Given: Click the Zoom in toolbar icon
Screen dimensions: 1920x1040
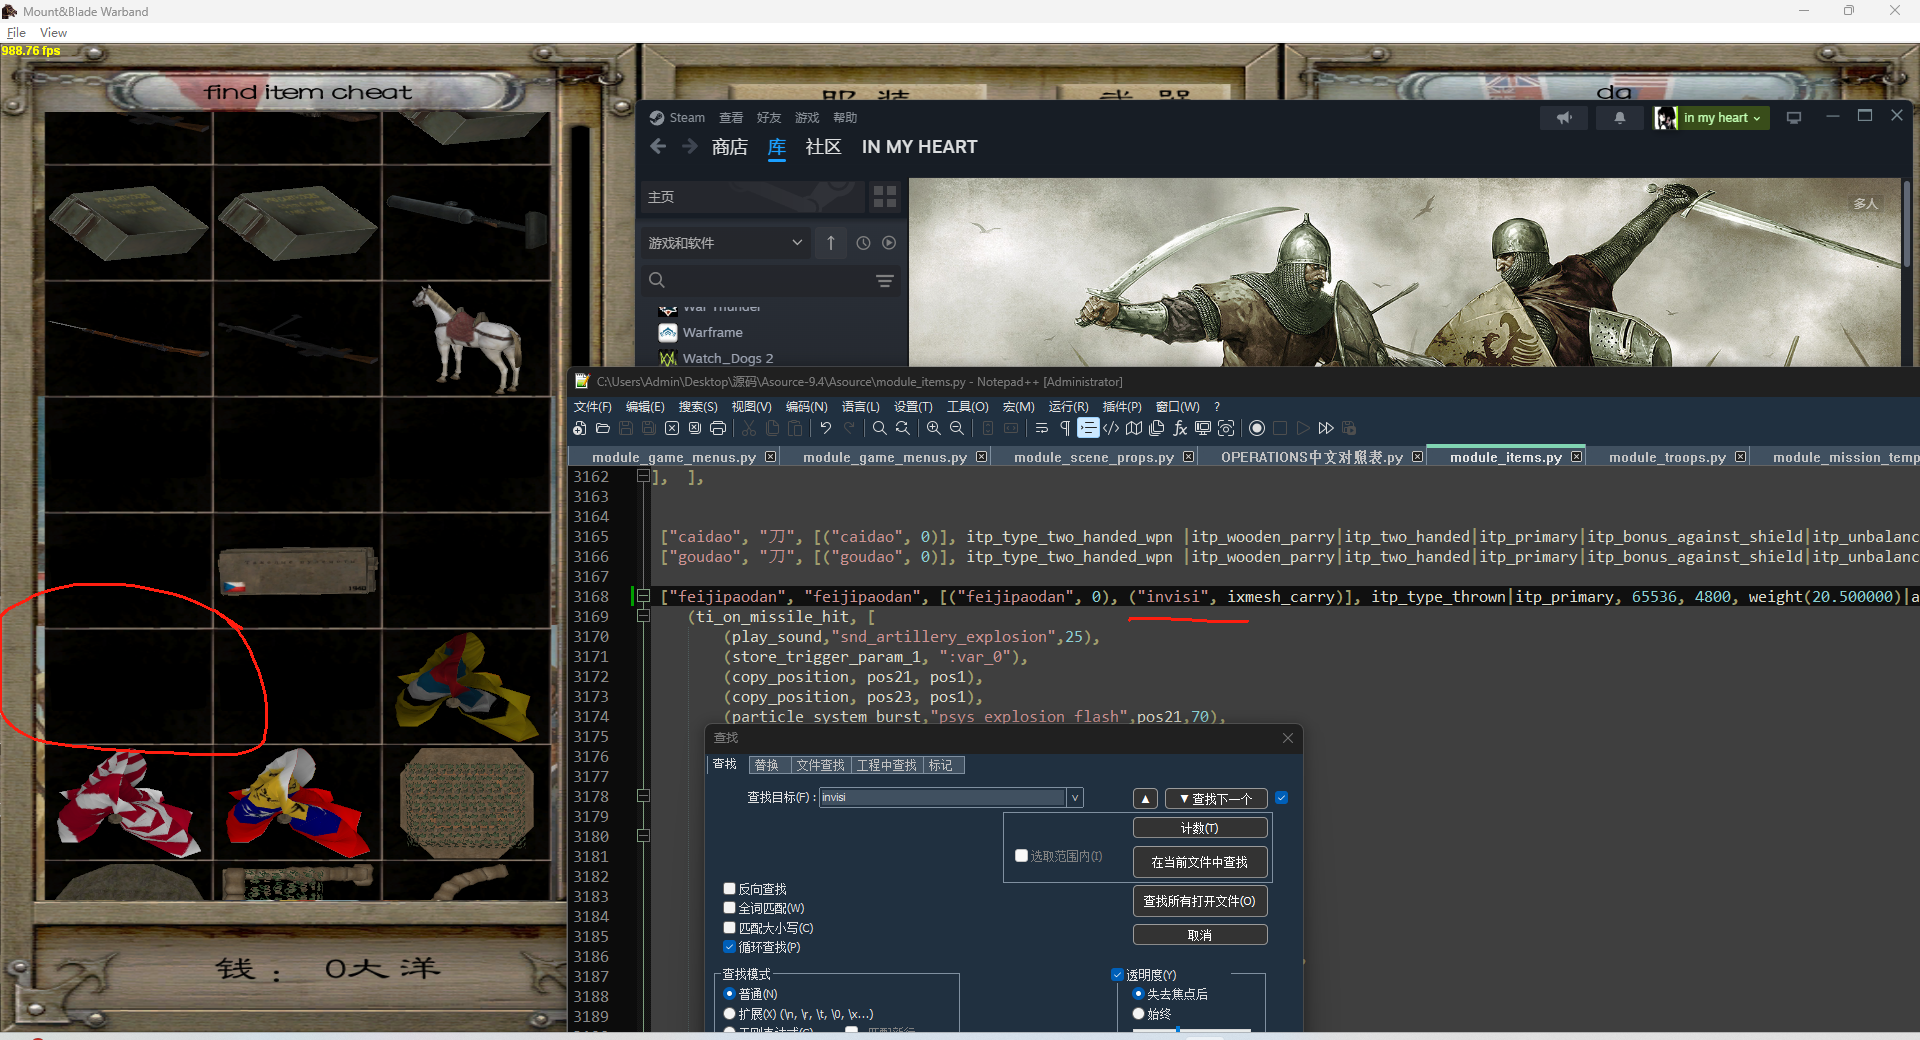Looking at the screenshot, I should (934, 428).
